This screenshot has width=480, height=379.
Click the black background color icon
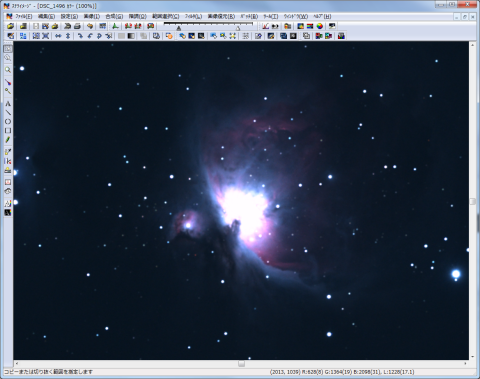[8, 212]
